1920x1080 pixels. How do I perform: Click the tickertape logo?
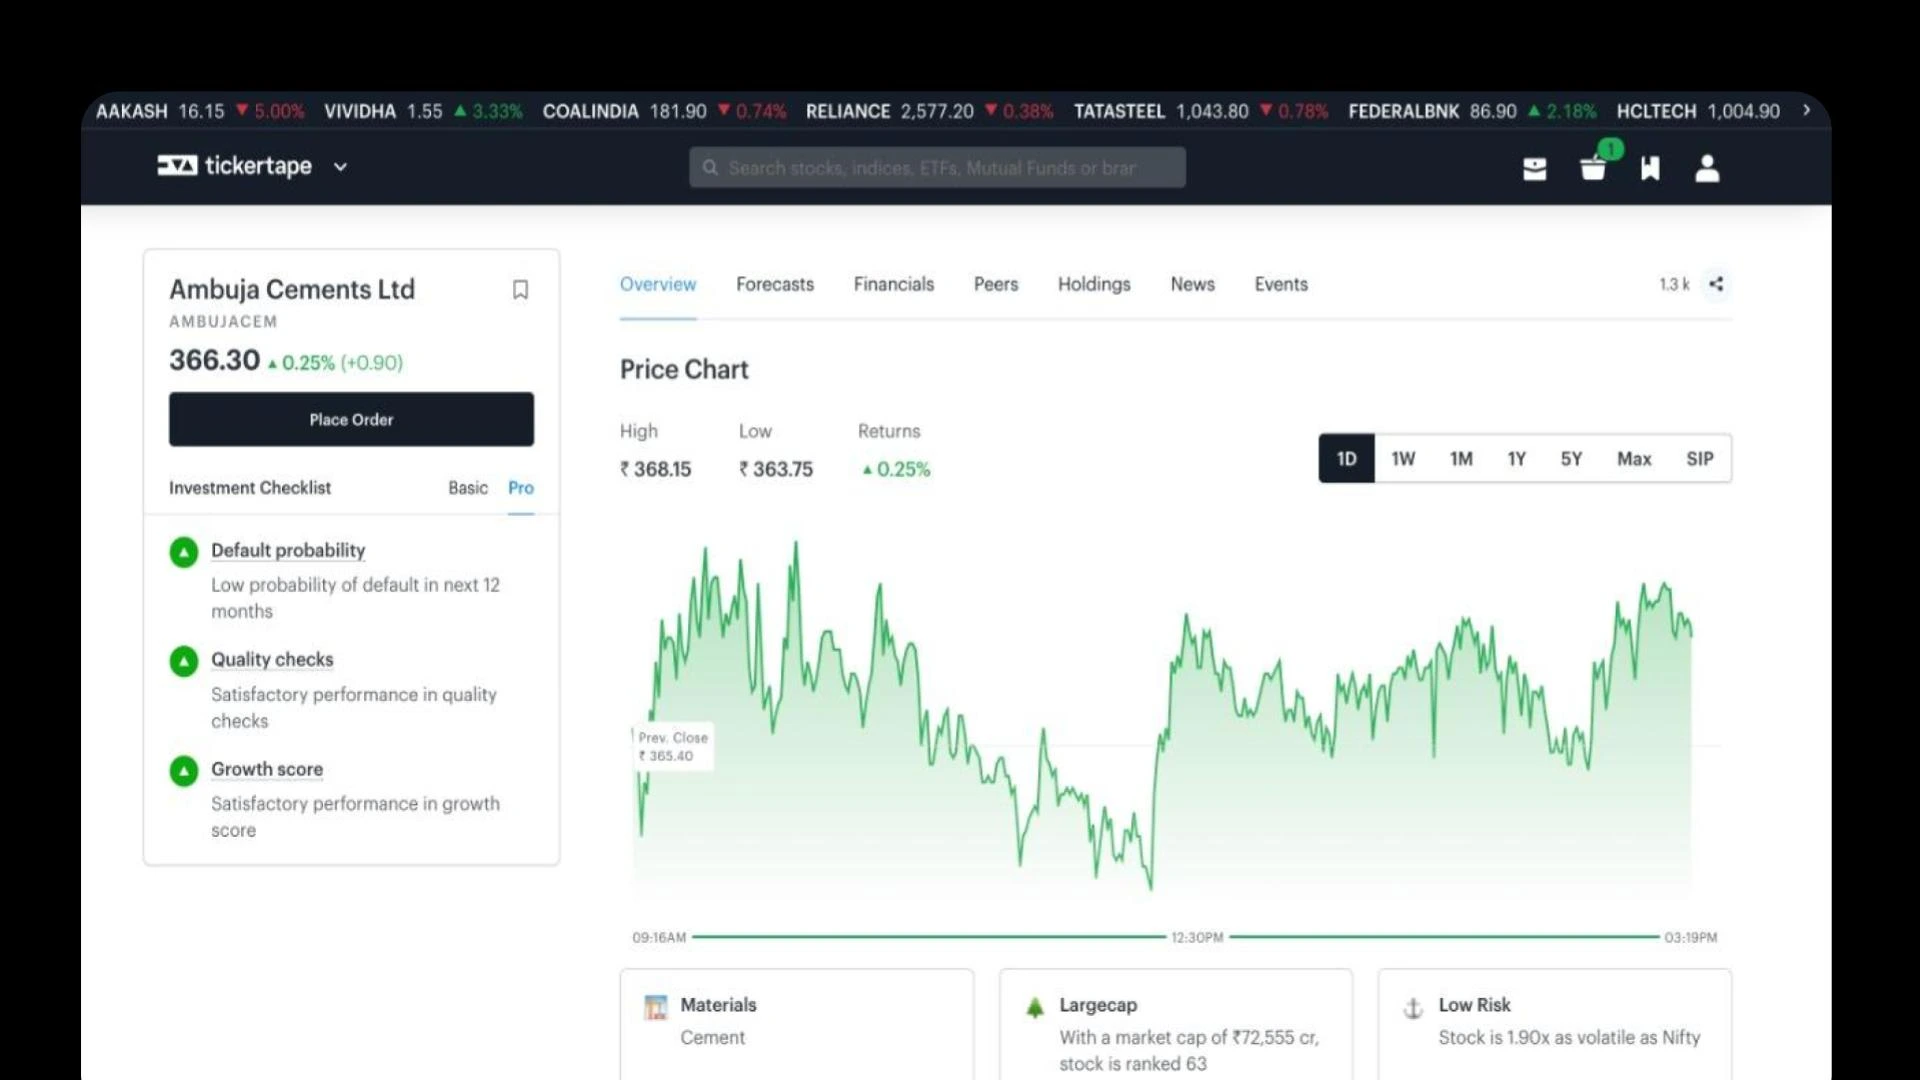click(x=235, y=166)
